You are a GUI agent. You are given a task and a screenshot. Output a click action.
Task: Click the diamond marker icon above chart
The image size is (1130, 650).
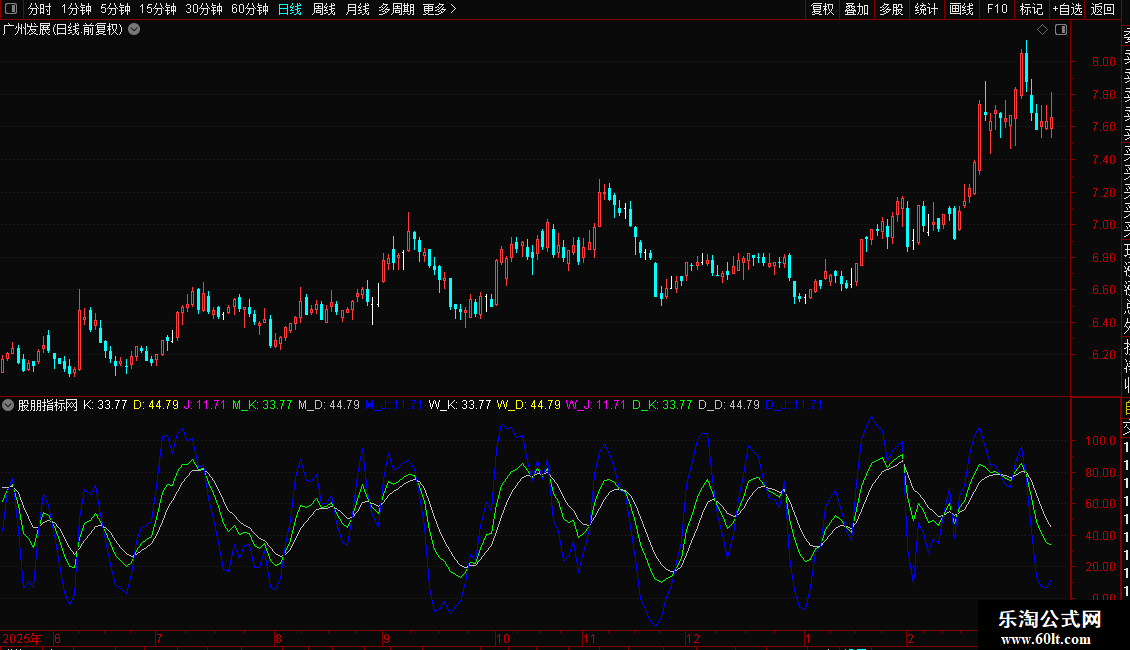[x=1042, y=30]
